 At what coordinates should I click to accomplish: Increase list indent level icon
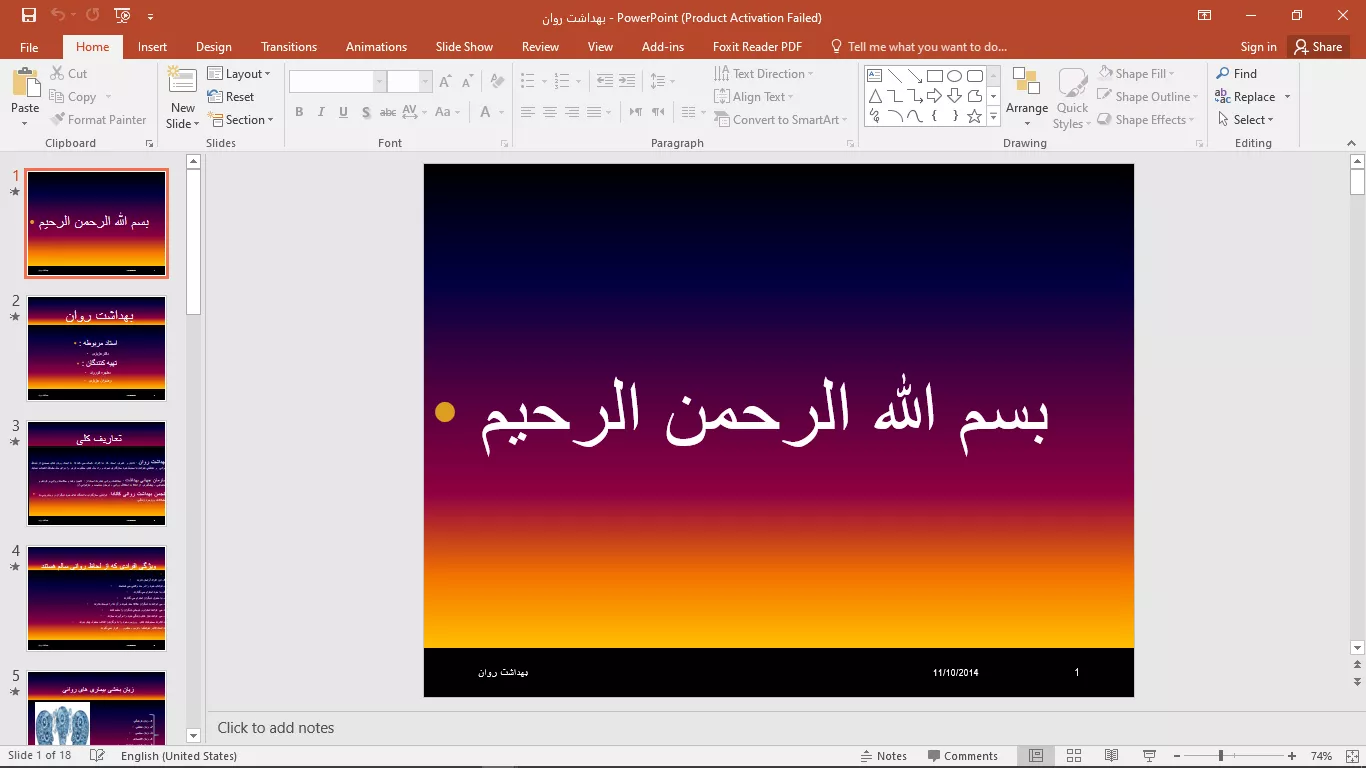click(627, 81)
